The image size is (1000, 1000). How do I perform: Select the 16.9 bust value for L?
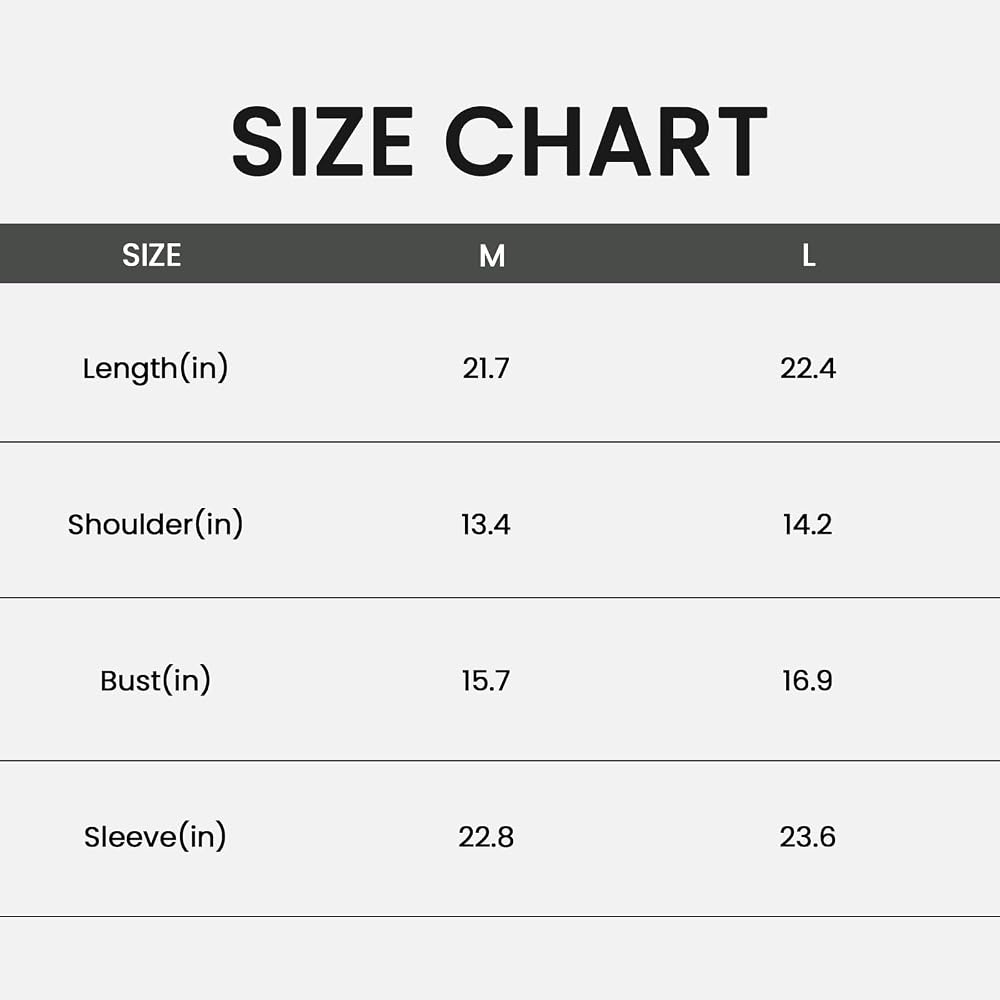(x=807, y=680)
